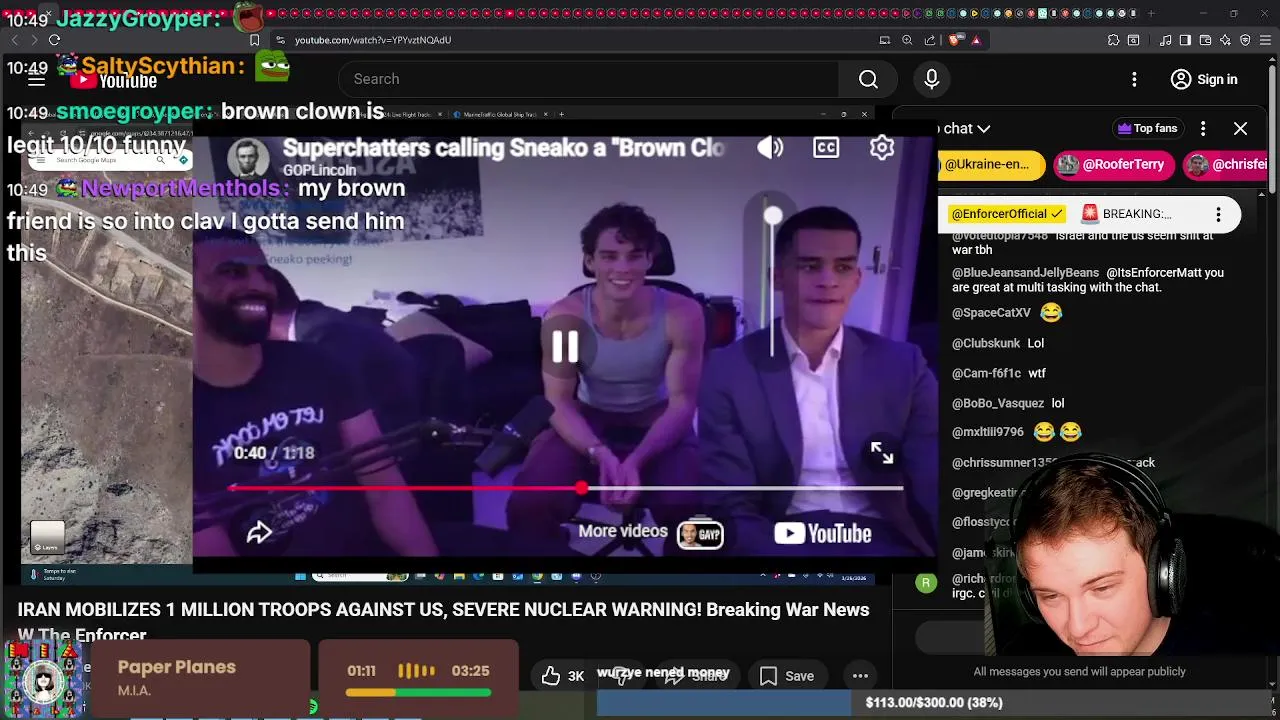Image resolution: width=1280 pixels, height=720 pixels.
Task: Click embedded video title Superchatters calling Sneako
Action: [503, 148]
